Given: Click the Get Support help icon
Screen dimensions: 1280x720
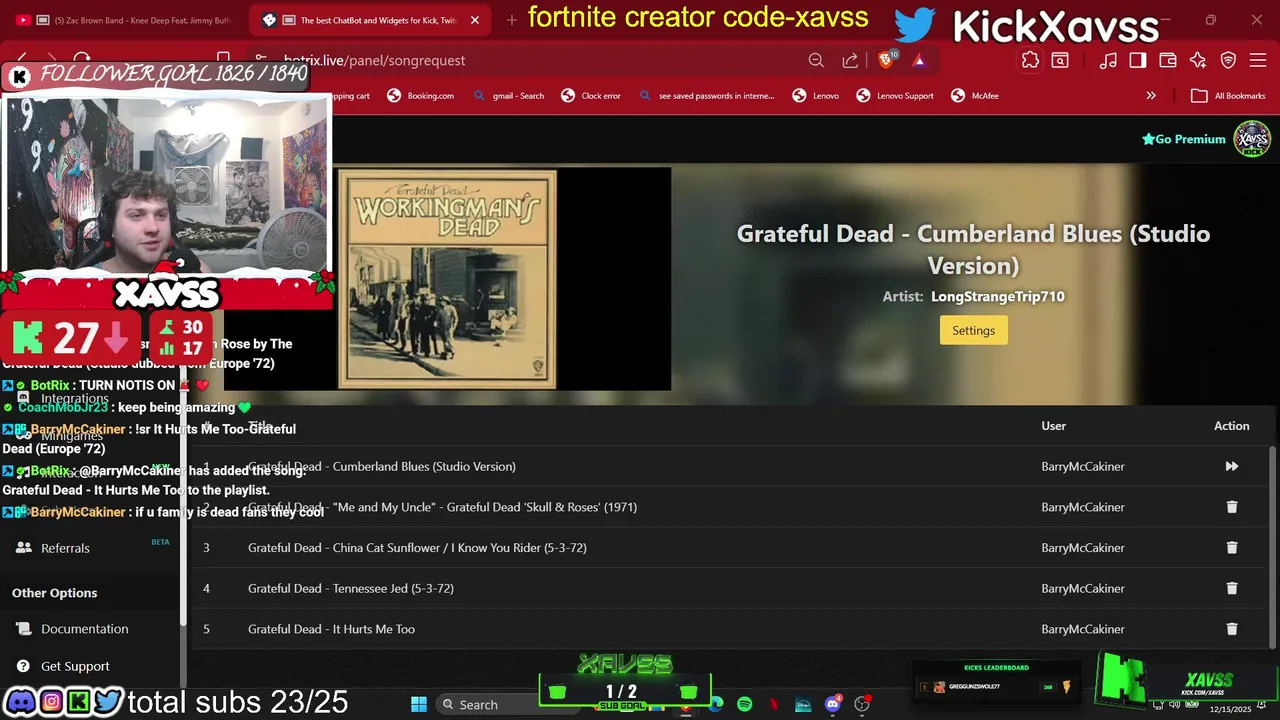Looking at the screenshot, I should (x=23, y=666).
